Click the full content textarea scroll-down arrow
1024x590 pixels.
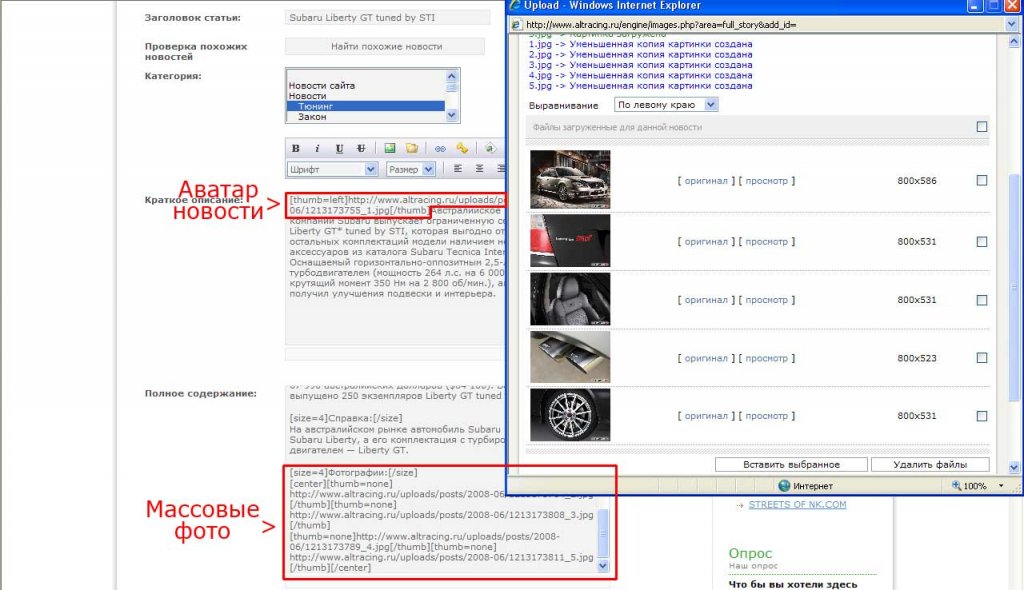(x=603, y=566)
